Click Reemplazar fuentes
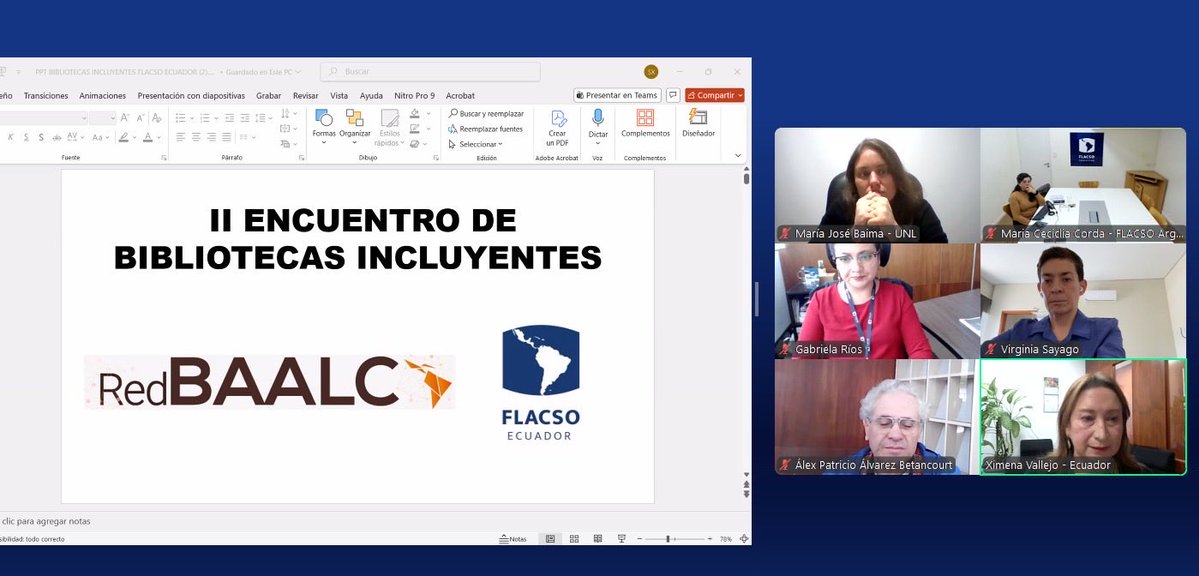This screenshot has width=1199, height=576. click(486, 129)
